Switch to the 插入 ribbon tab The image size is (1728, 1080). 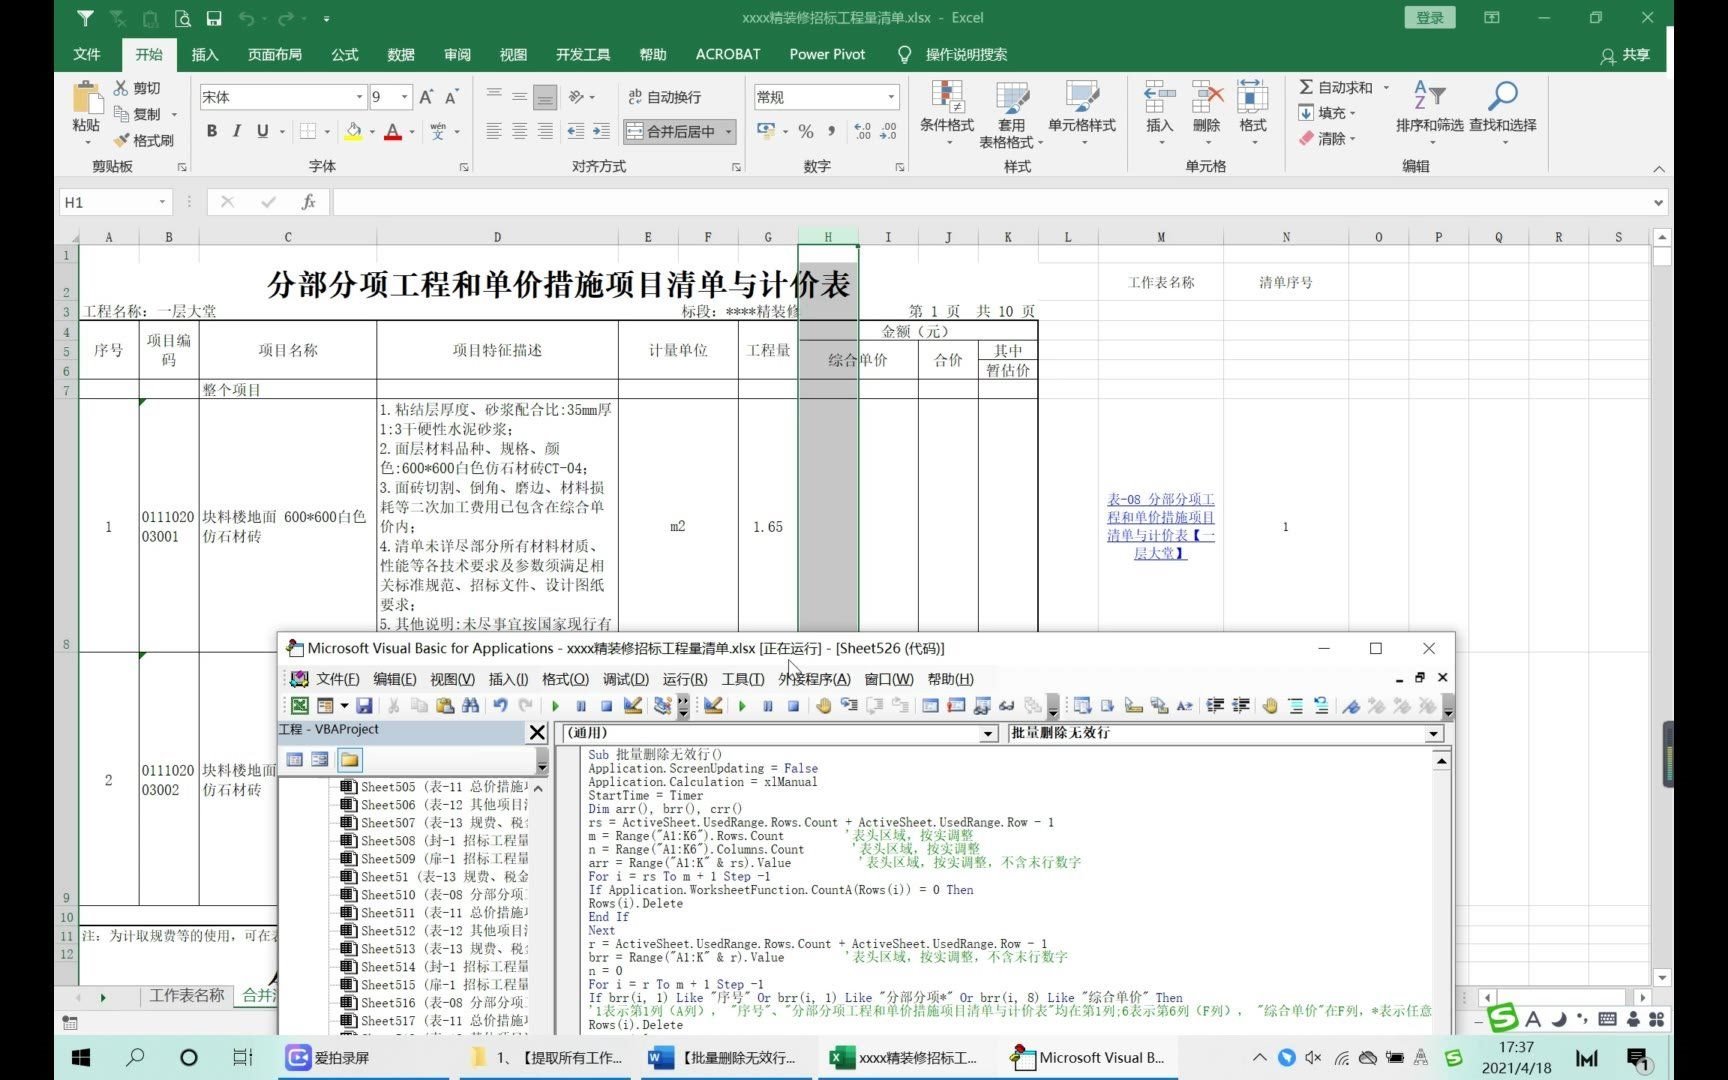[205, 55]
